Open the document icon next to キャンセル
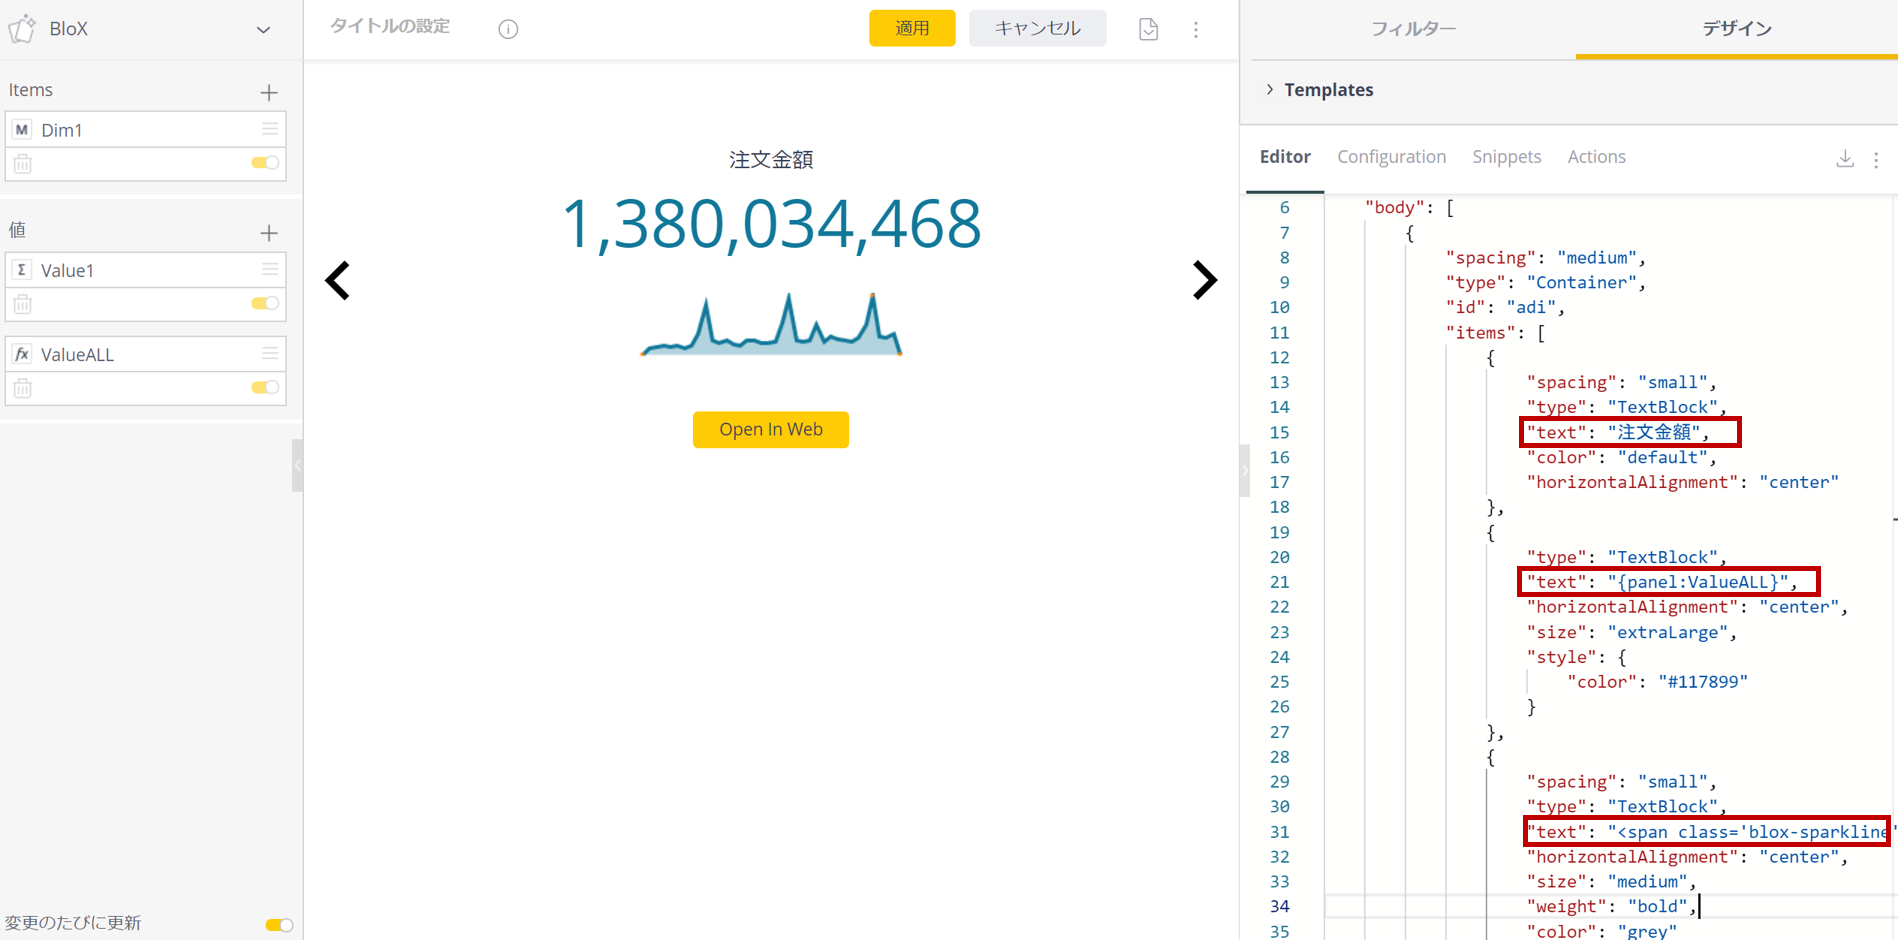 pos(1148,29)
